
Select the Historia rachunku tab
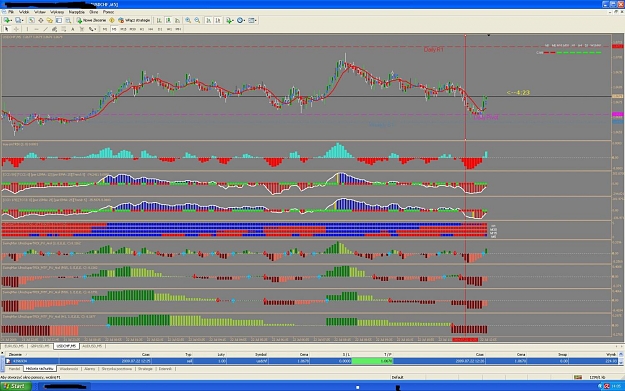pos(39,369)
